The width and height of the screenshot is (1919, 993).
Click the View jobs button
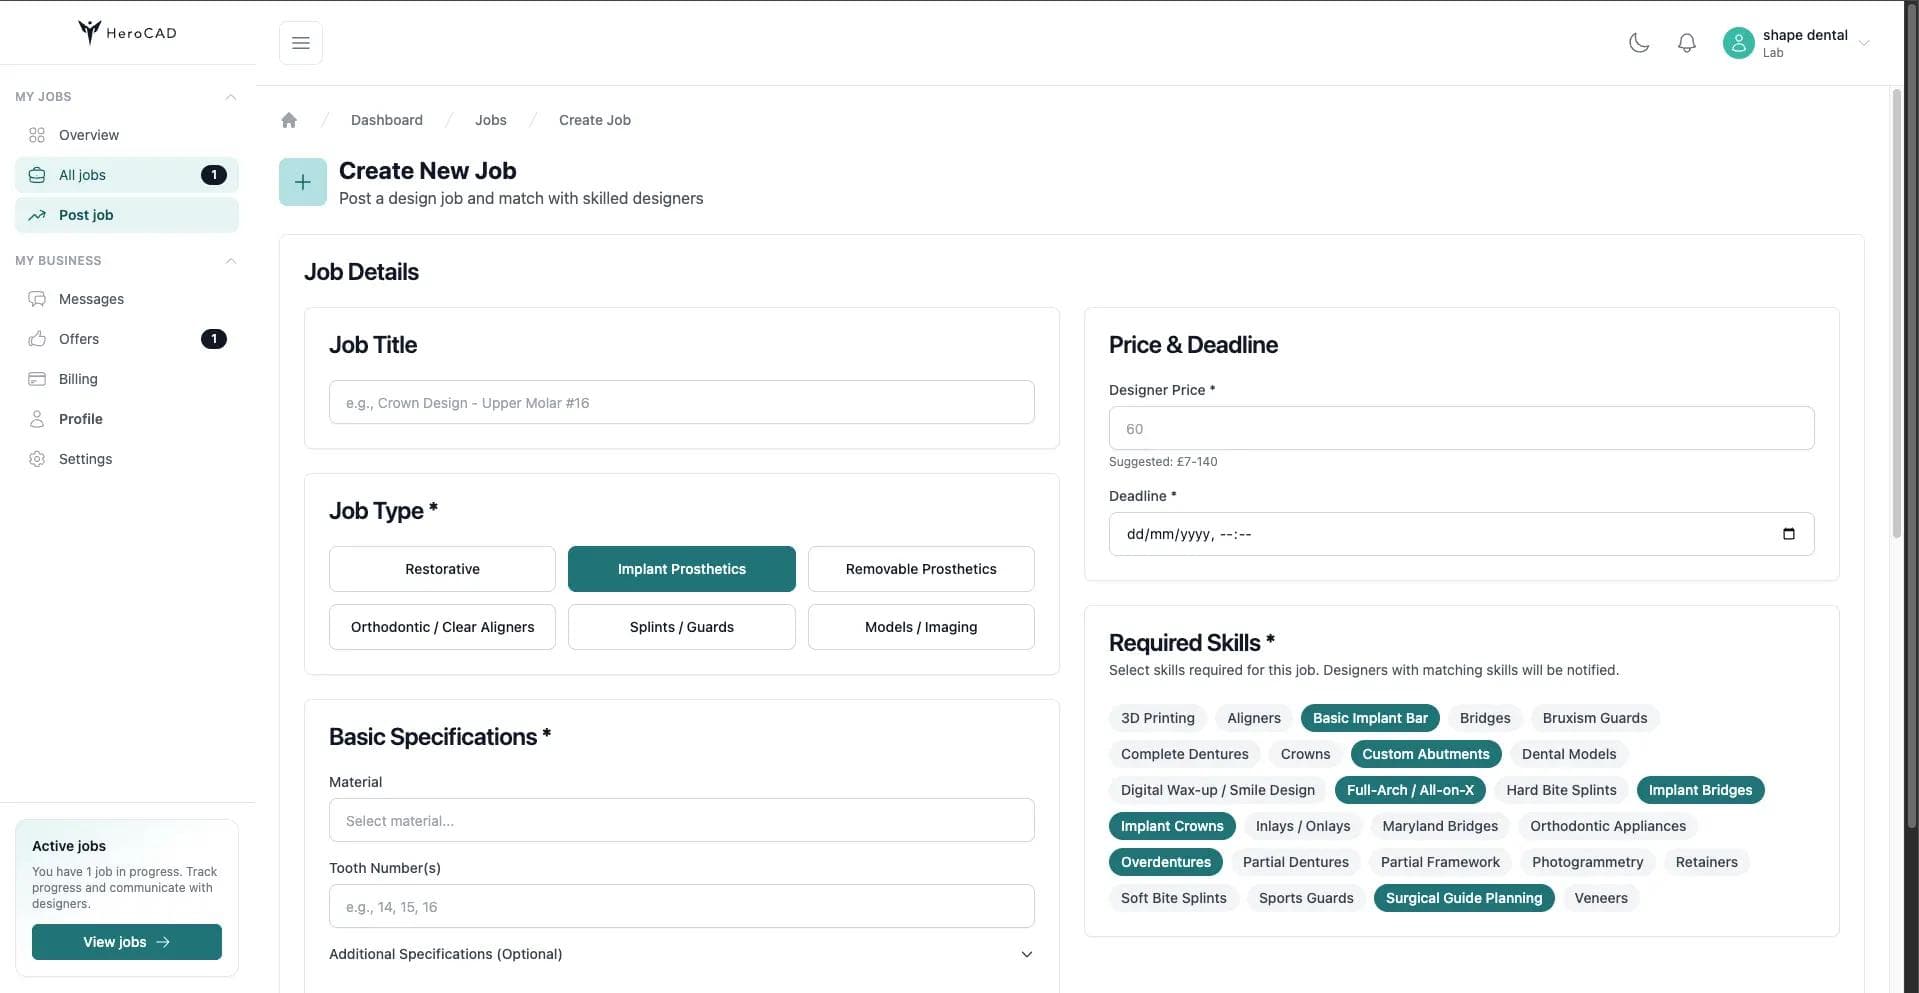(x=127, y=942)
